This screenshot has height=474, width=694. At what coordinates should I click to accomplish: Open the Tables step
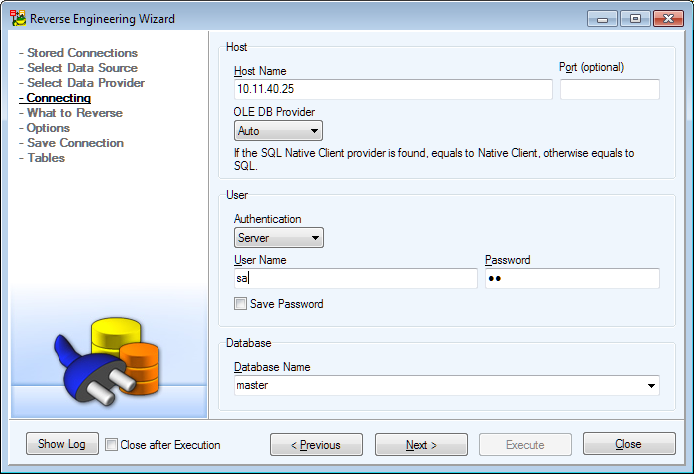click(x=46, y=158)
